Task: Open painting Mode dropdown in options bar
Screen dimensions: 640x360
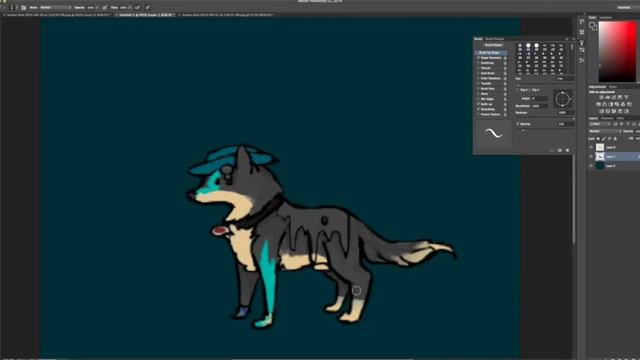Action: point(56,7)
